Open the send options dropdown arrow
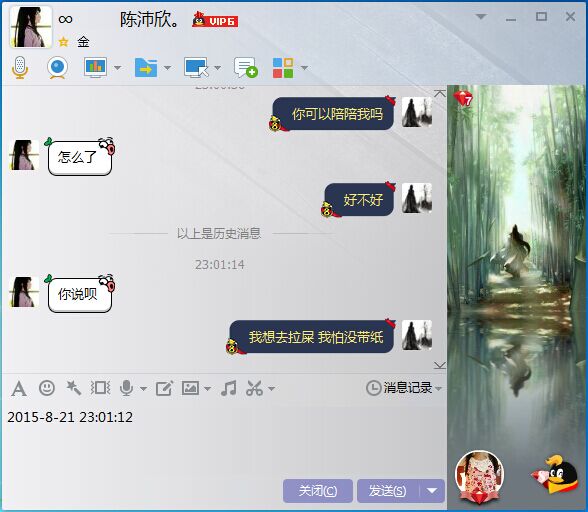 tap(432, 491)
